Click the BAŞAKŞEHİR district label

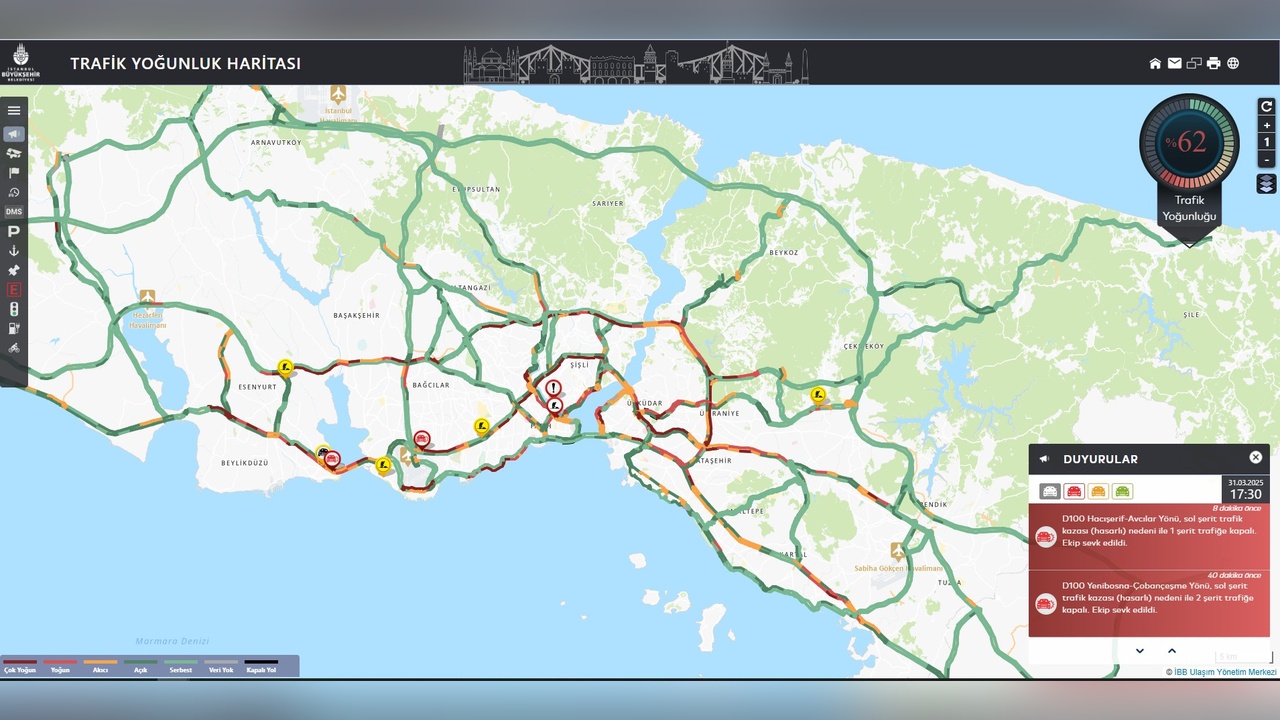tap(356, 315)
